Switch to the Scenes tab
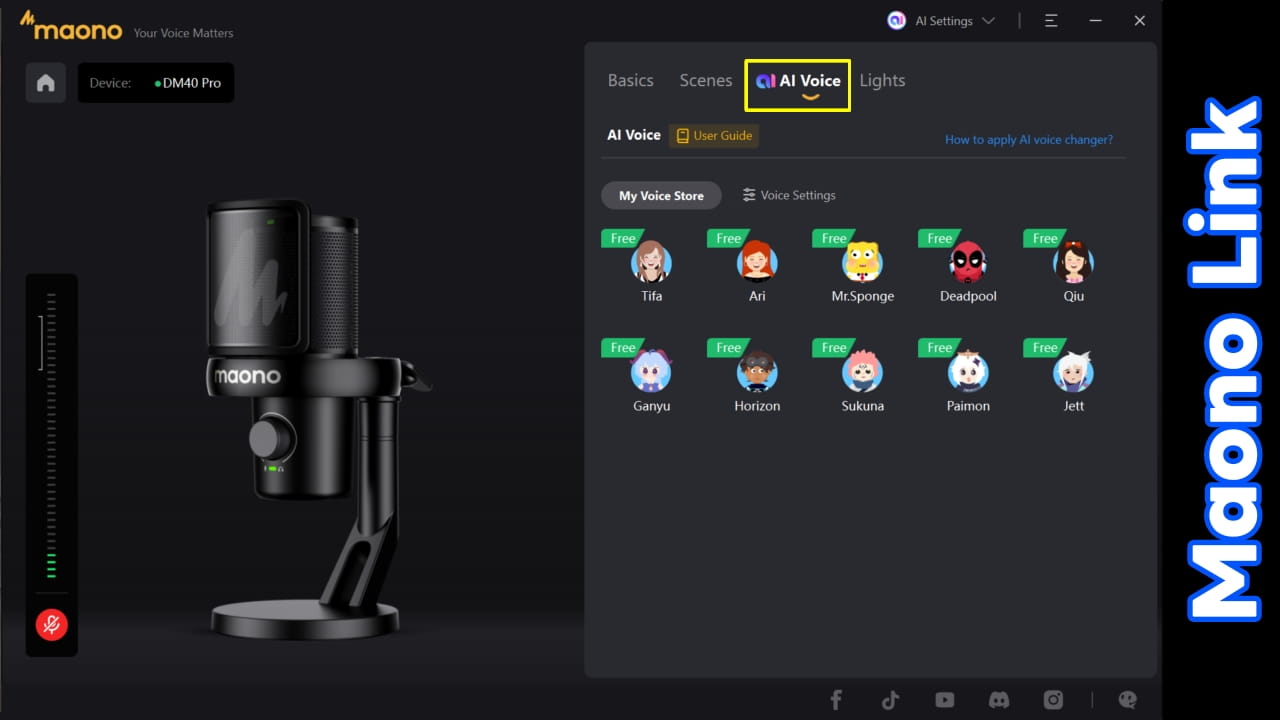 (x=706, y=81)
